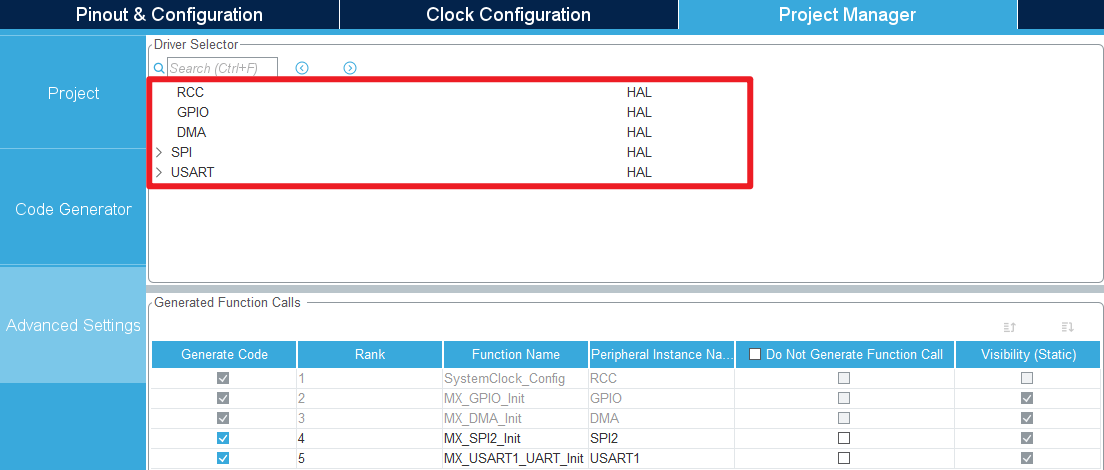The image size is (1104, 470).
Task: Select the Advanced Settings side tab
Action: 74,325
